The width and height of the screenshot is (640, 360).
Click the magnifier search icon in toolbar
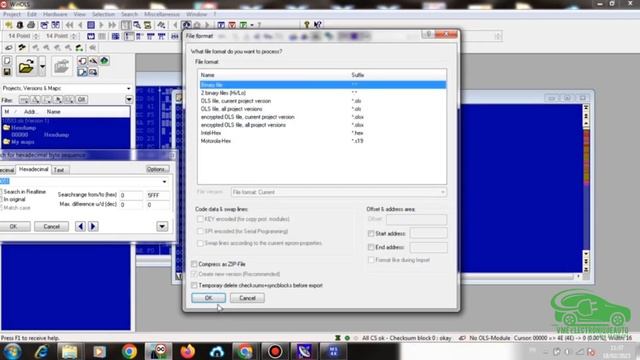pyautogui.click(x=137, y=25)
